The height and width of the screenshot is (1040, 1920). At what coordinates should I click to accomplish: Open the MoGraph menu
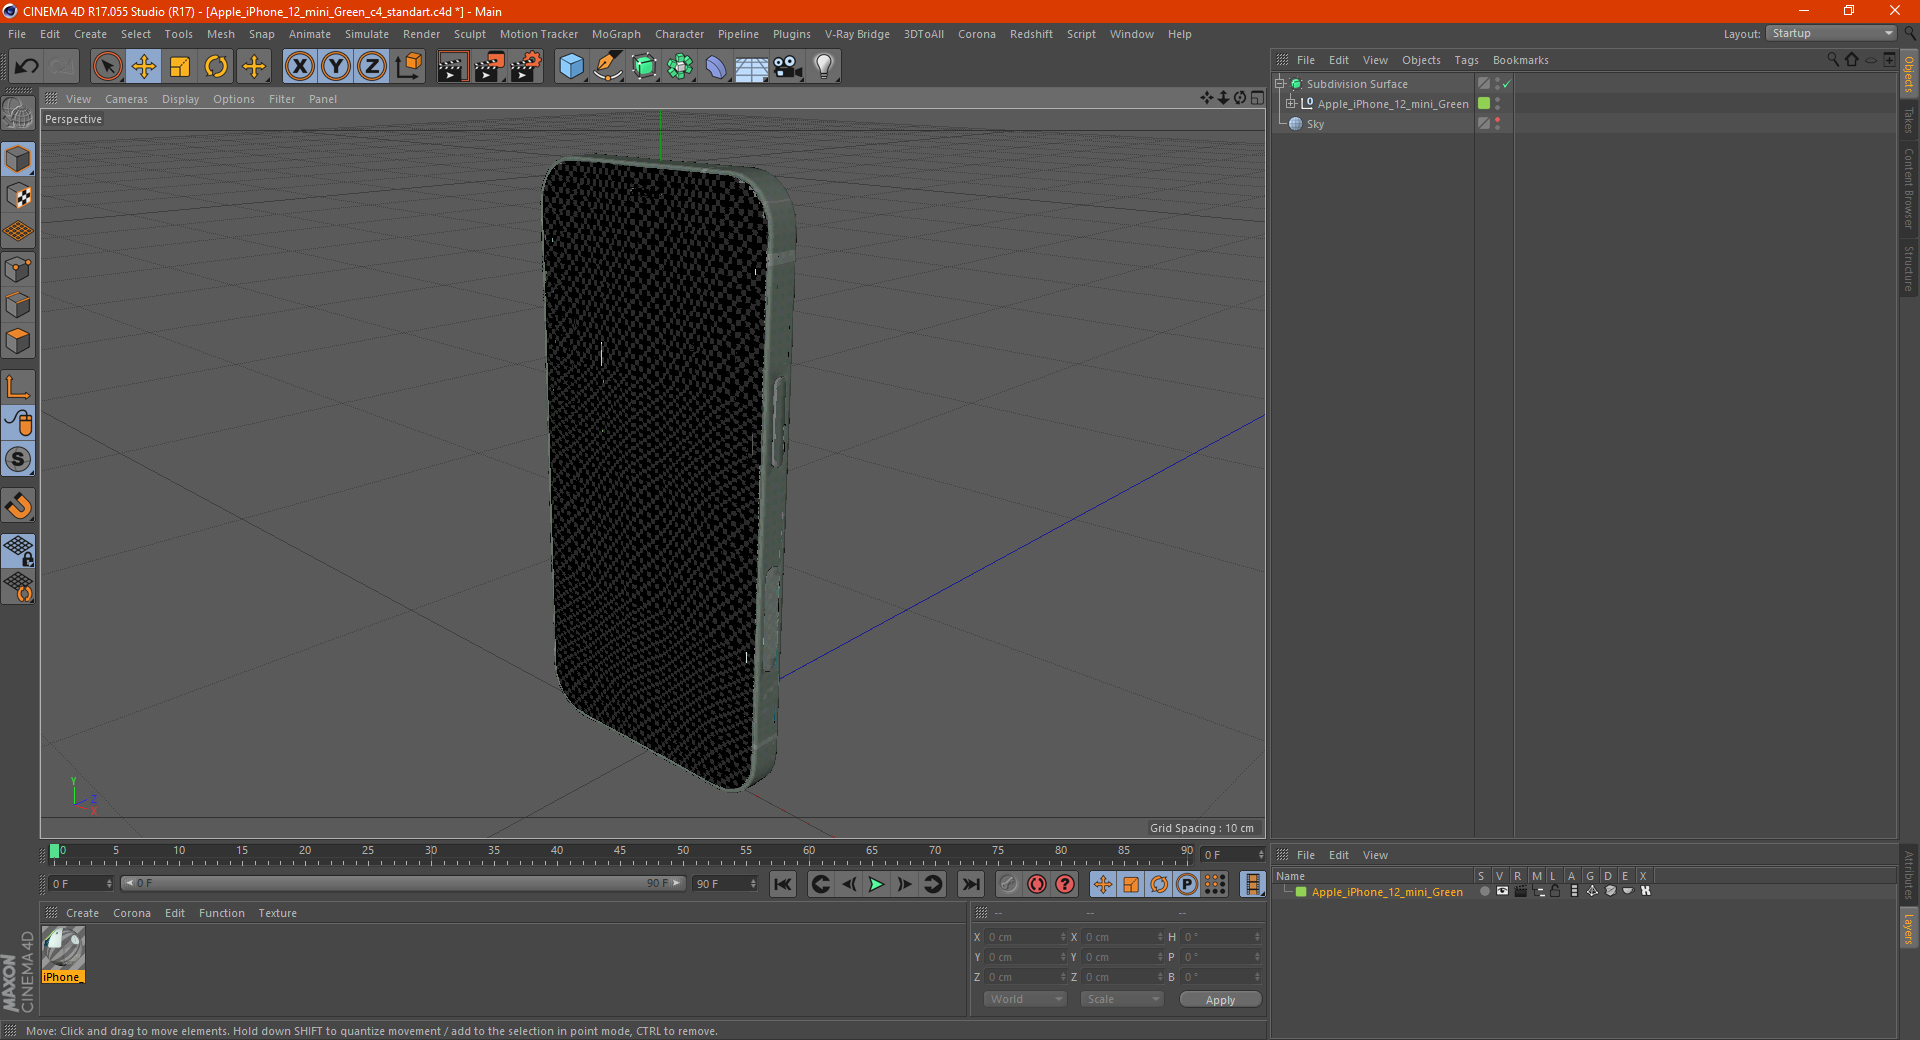[x=616, y=34]
